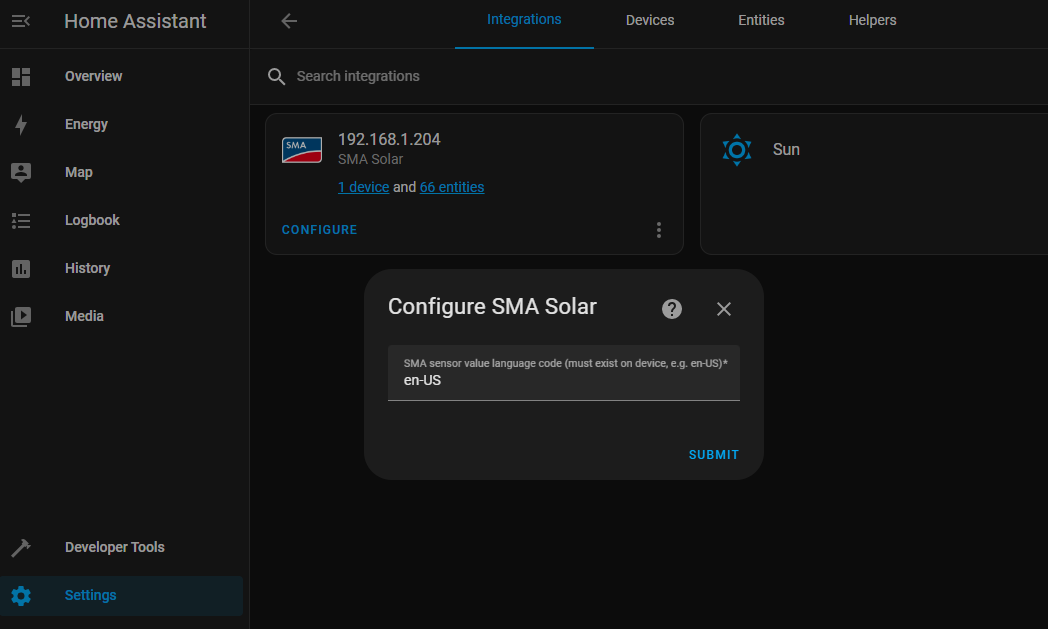Switch to the Integrations tab
This screenshot has height=629, width=1048.
pos(524,20)
